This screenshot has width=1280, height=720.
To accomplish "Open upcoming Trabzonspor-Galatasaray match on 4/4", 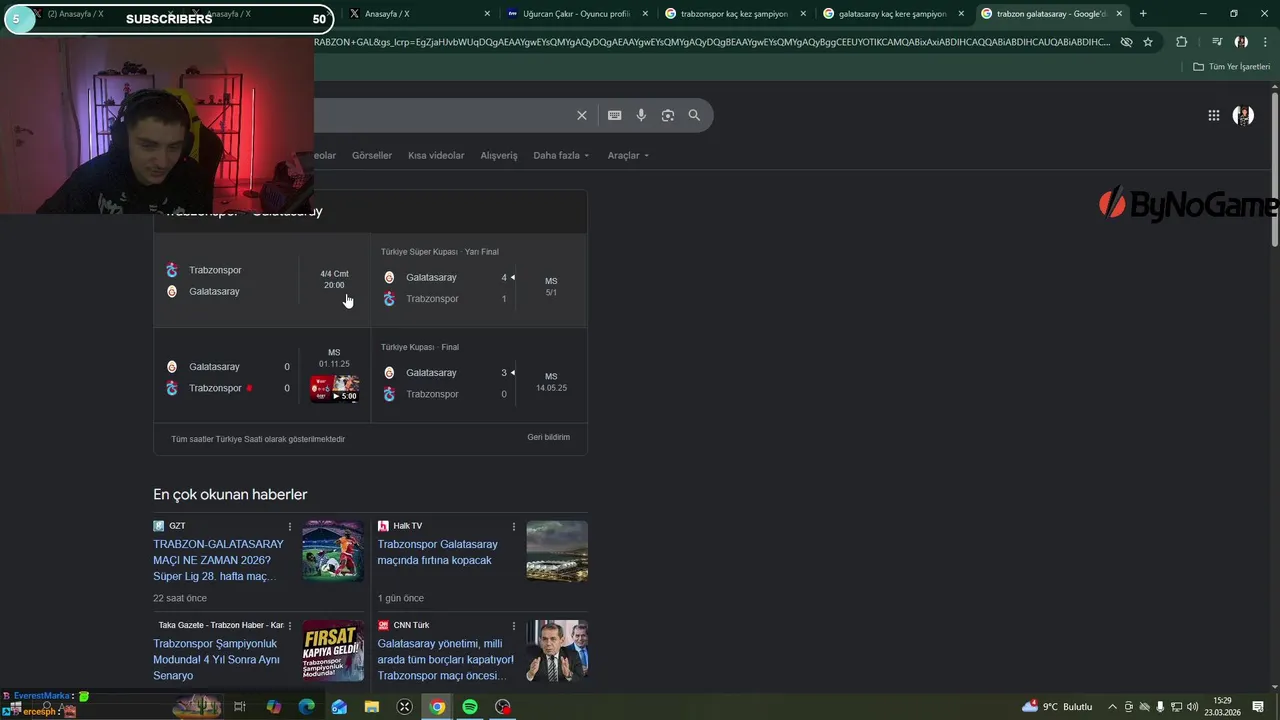I will point(262,281).
